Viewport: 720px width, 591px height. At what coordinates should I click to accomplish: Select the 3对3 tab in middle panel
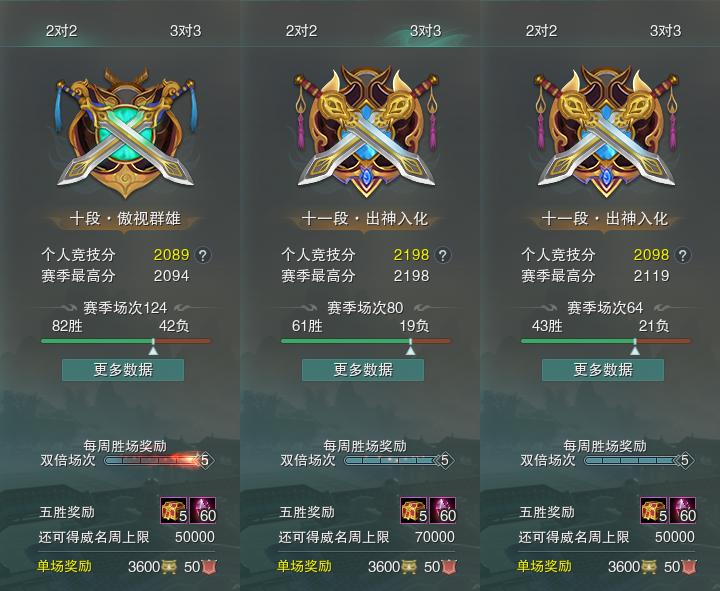coord(425,31)
